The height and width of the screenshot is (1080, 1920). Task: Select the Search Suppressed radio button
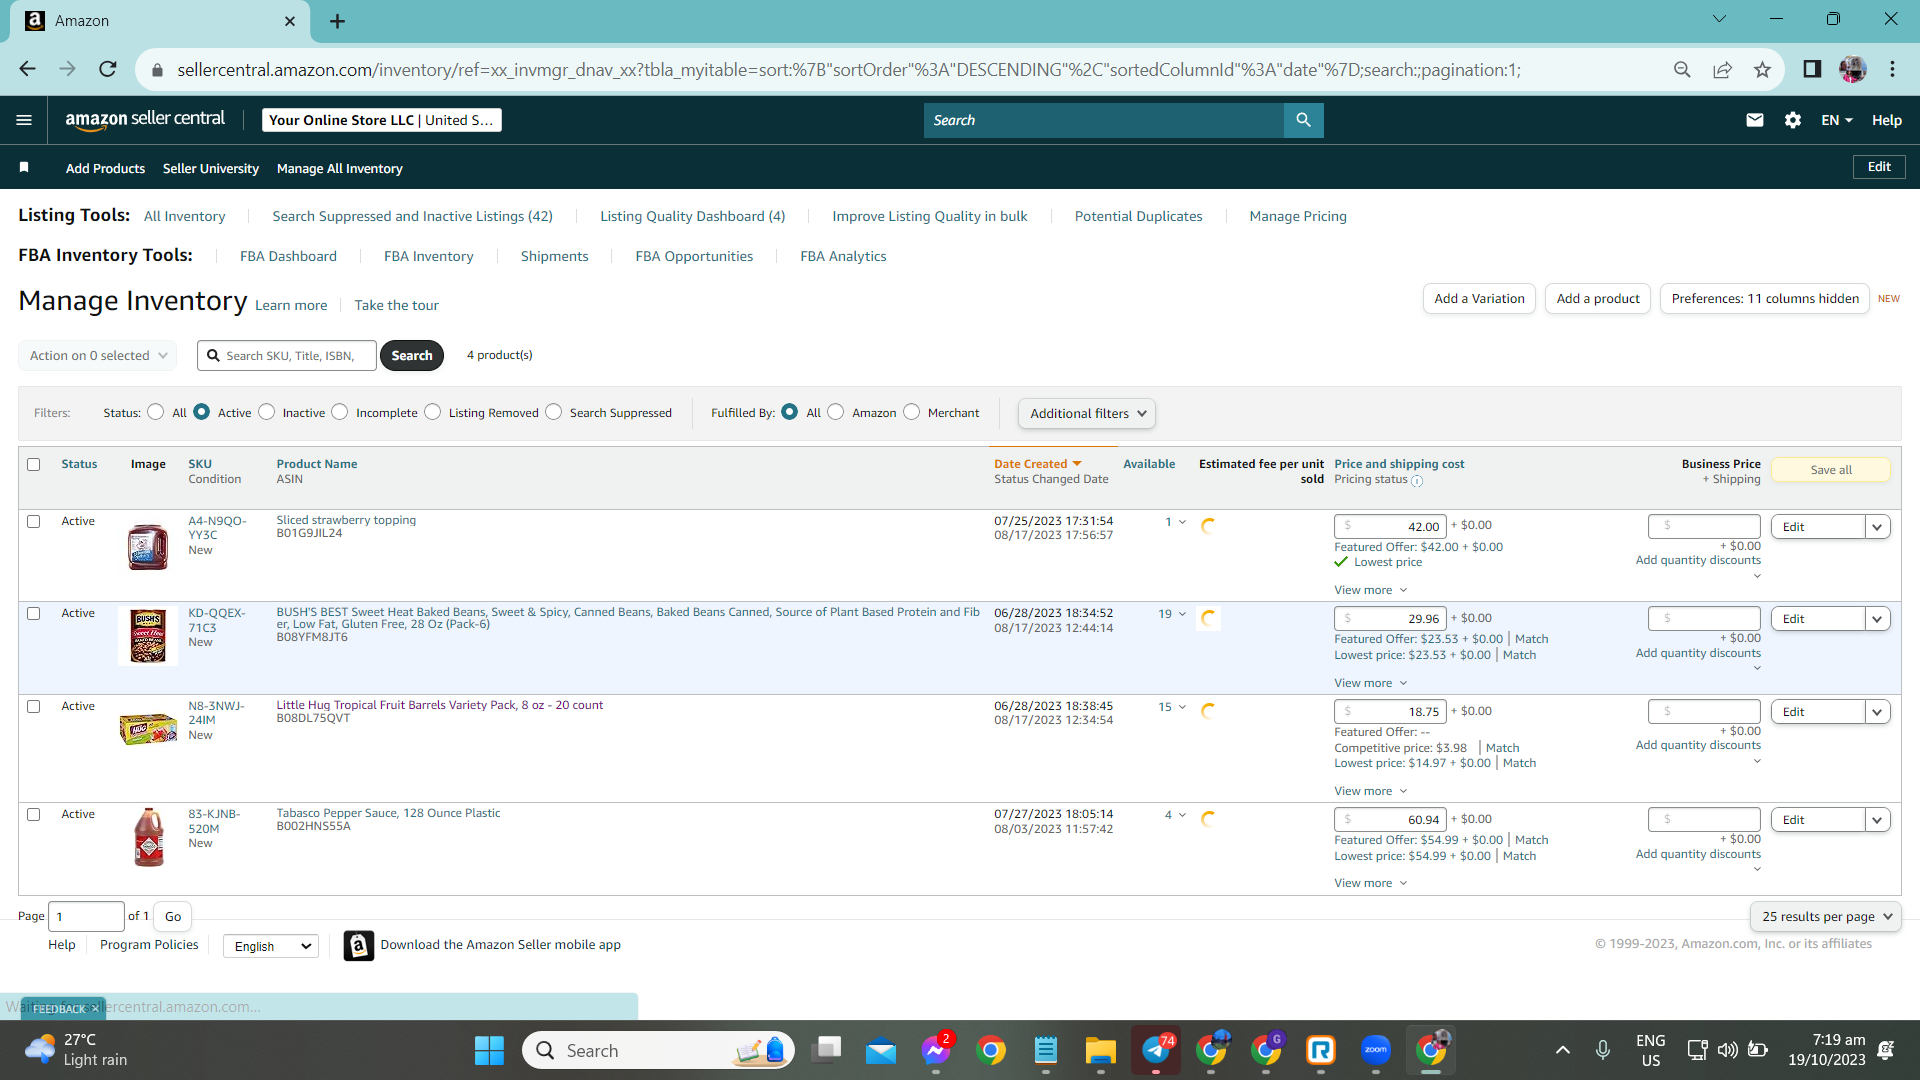point(554,412)
